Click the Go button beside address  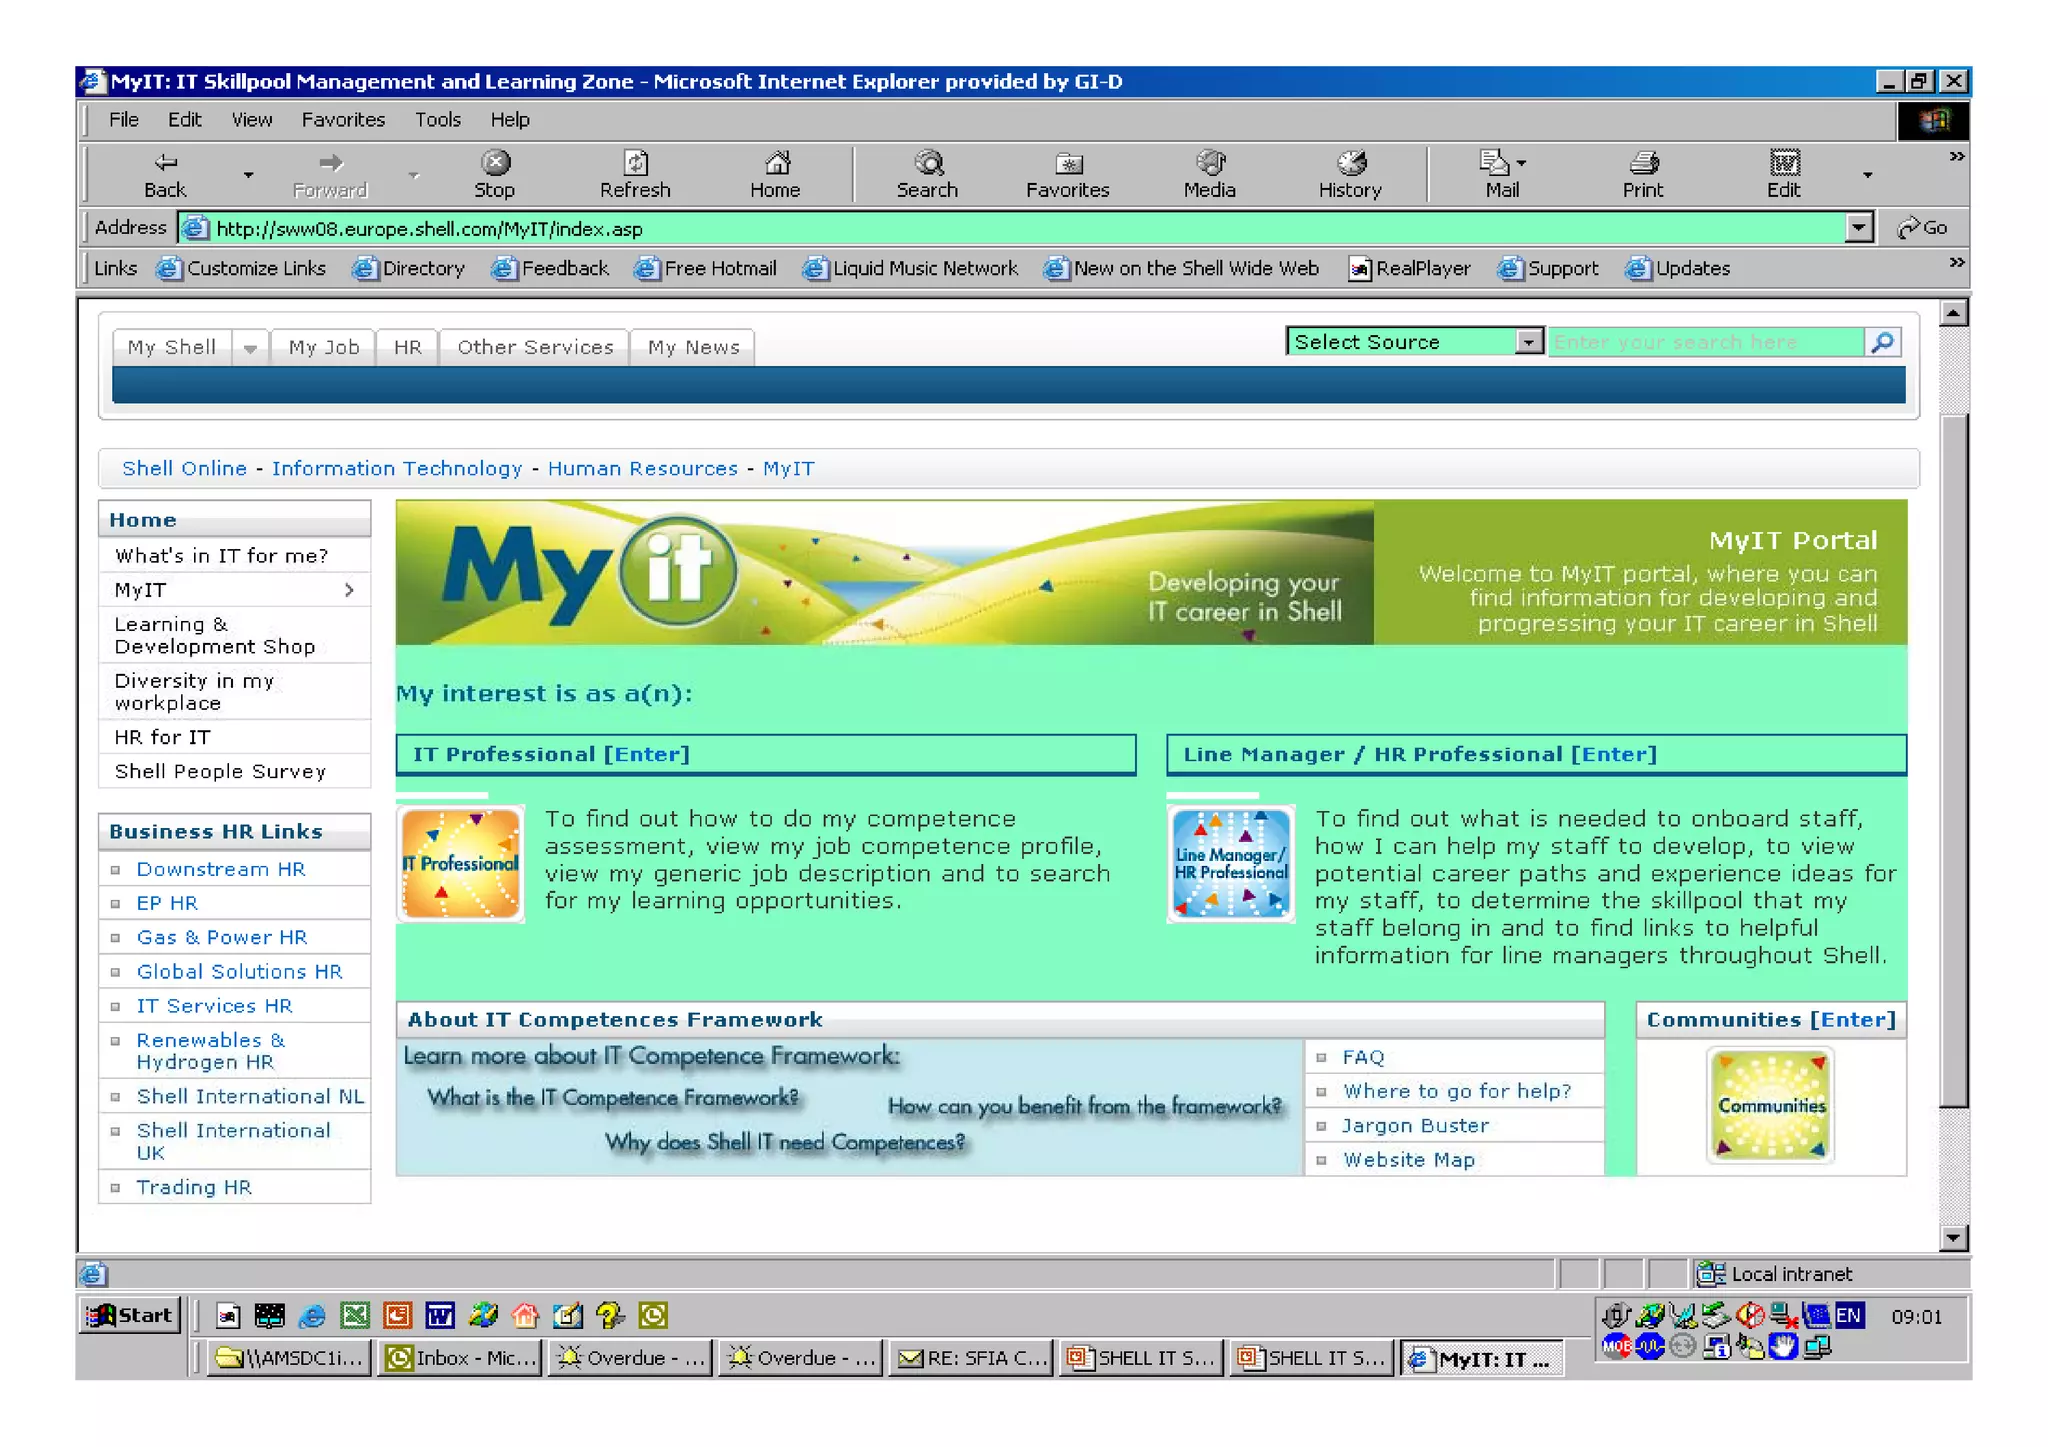pos(1922,228)
